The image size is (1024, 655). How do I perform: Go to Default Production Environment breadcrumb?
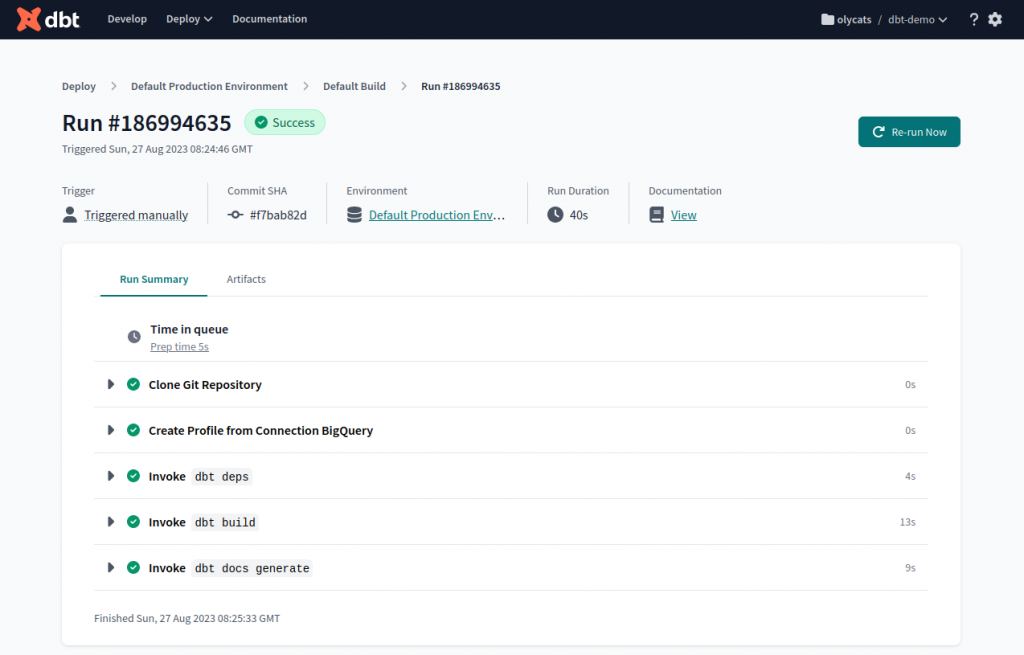(209, 86)
